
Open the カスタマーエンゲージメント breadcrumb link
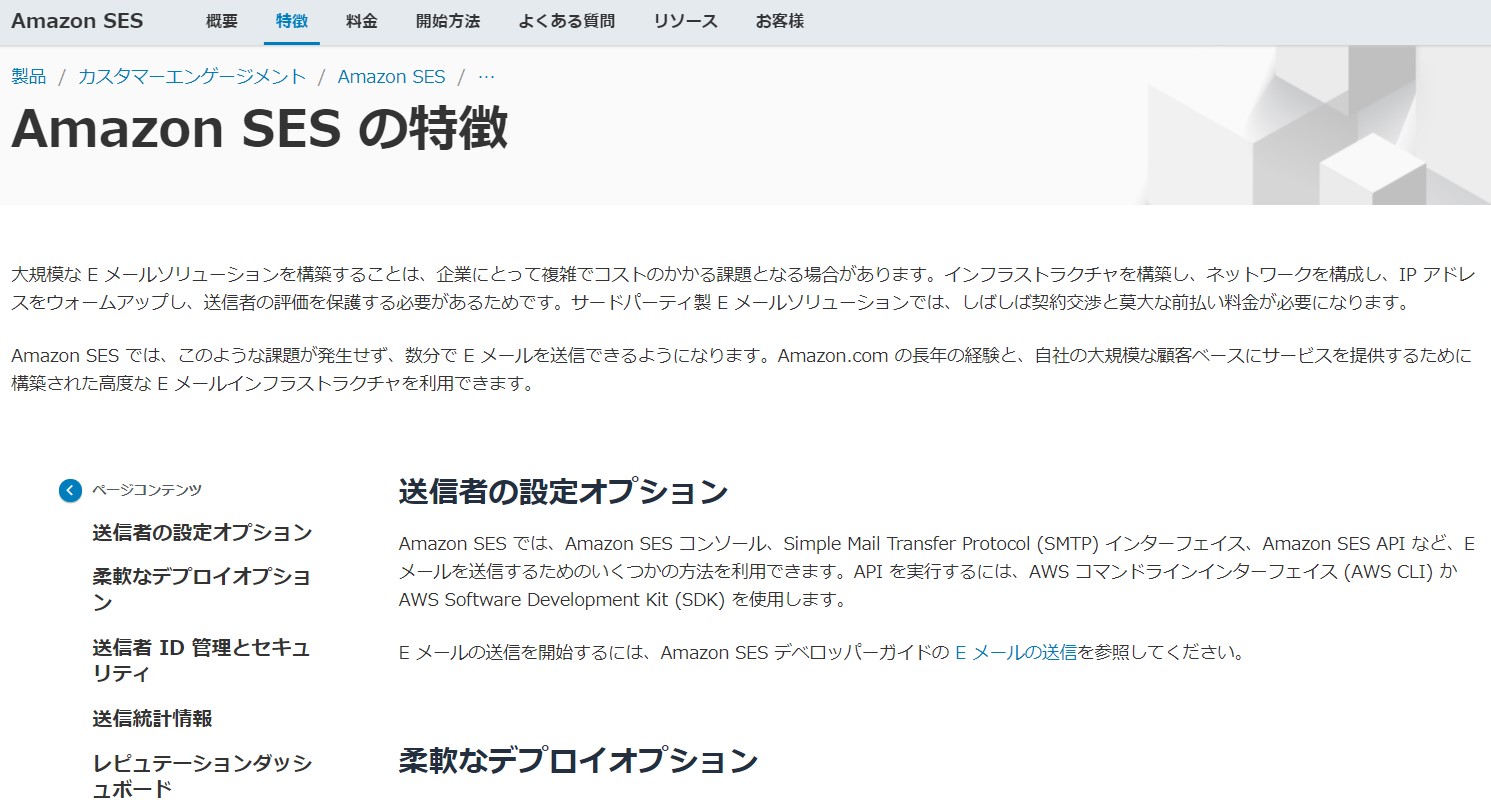pyautogui.click(x=192, y=76)
